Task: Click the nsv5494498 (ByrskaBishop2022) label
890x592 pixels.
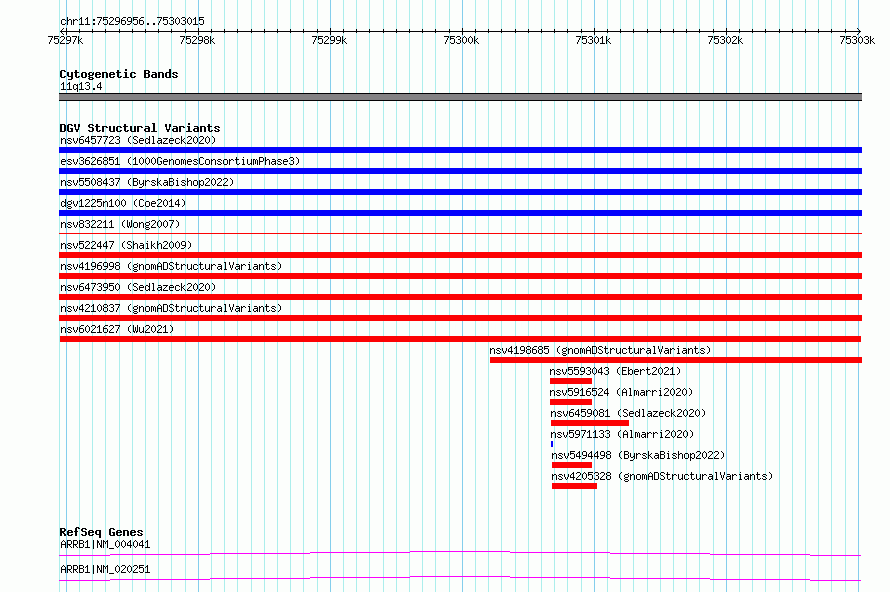Action: tap(638, 455)
